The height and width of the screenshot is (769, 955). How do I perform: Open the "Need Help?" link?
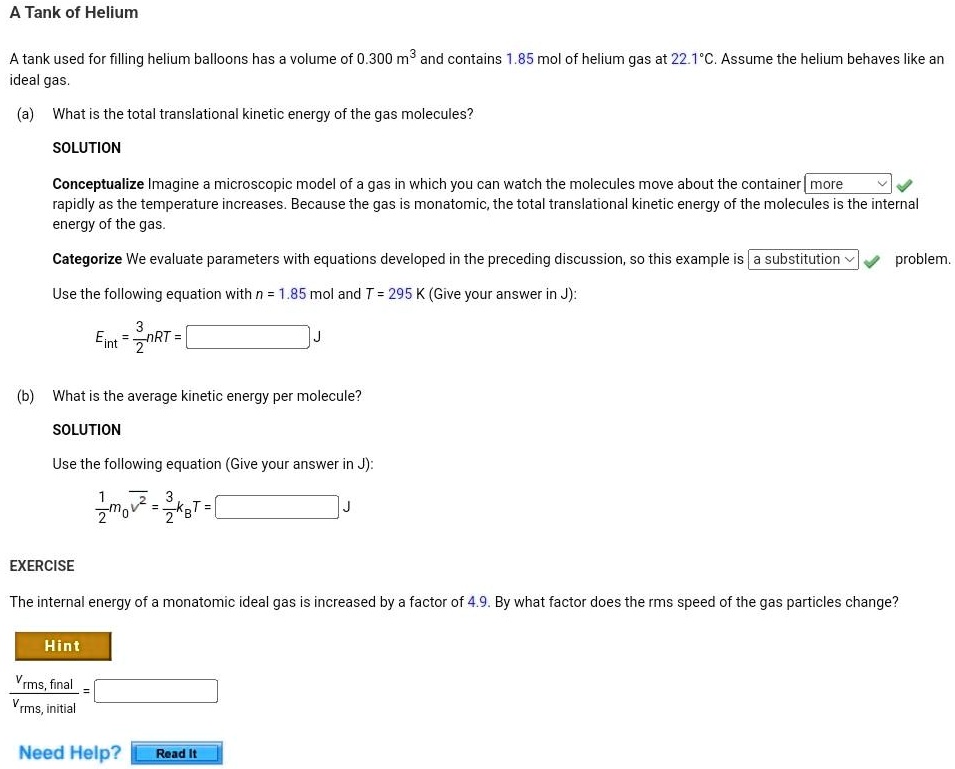point(68,752)
